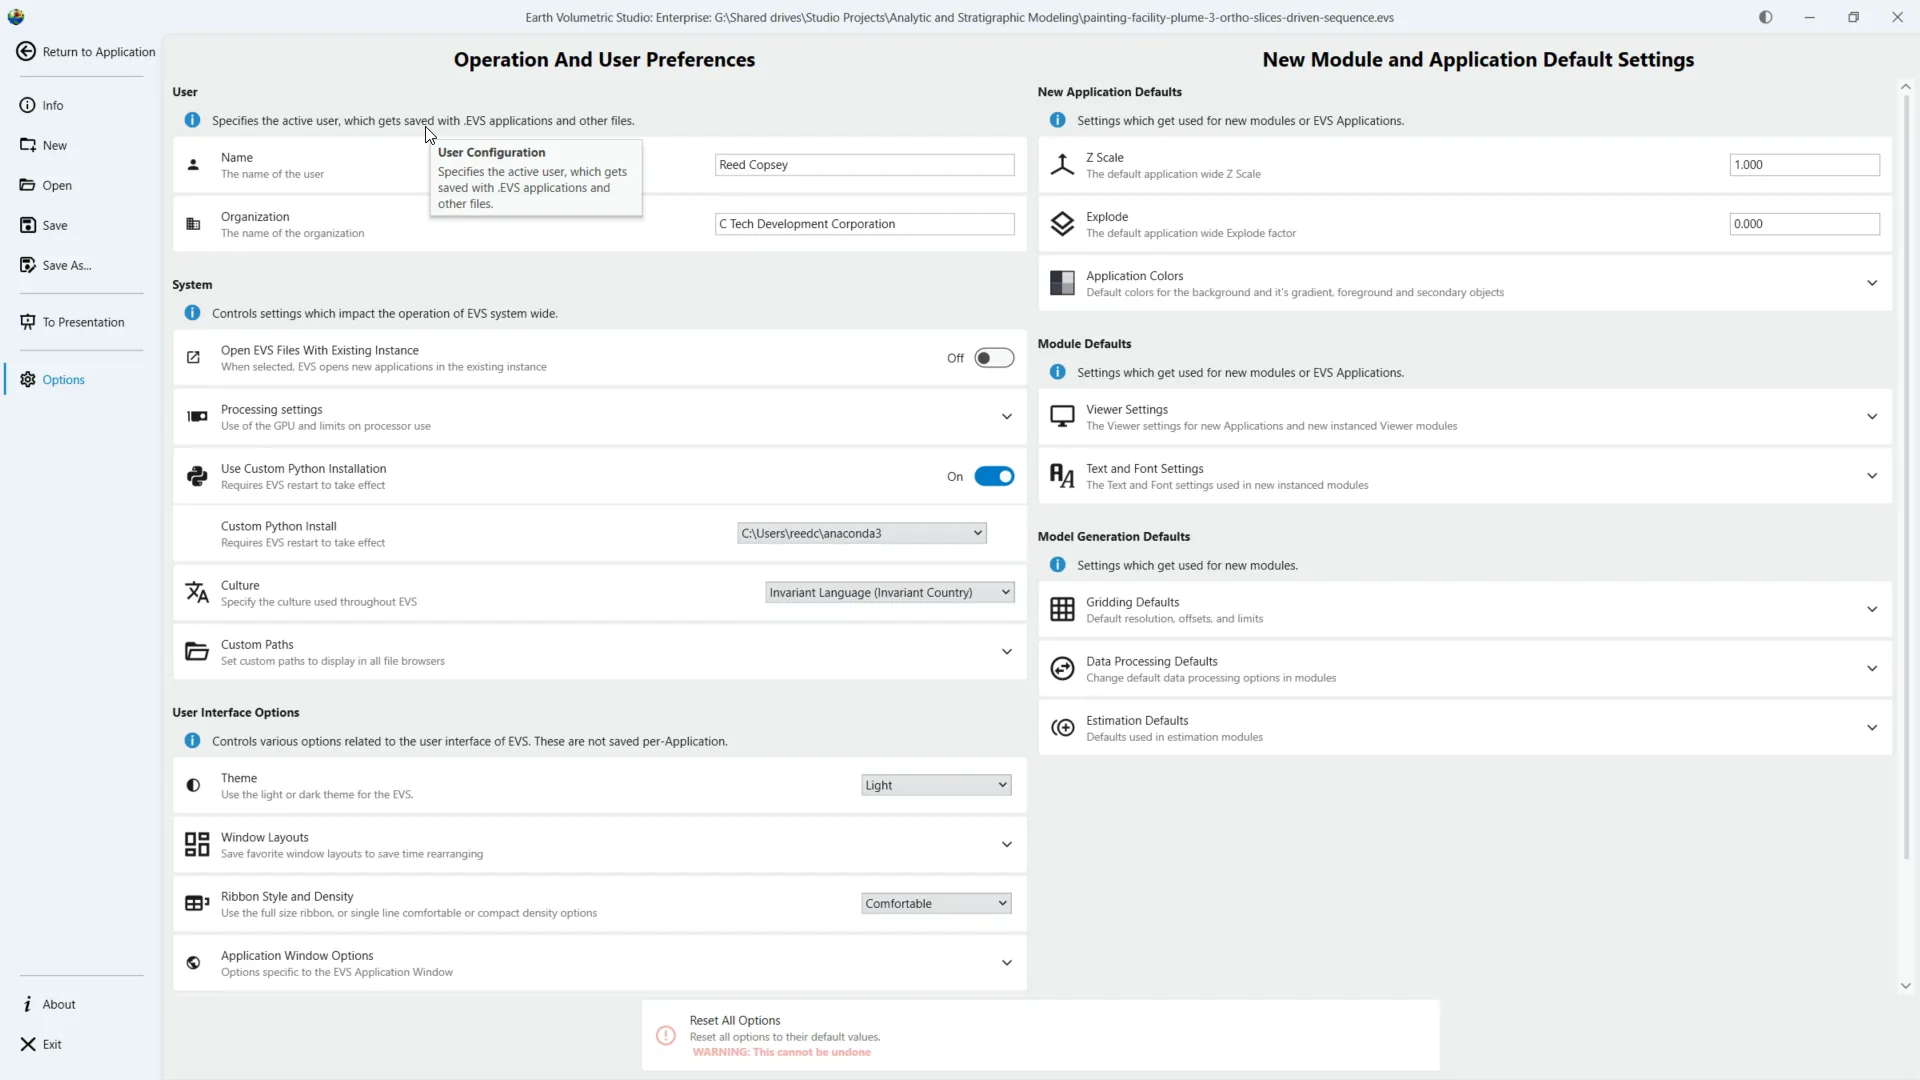Viewport: 1920px width, 1080px height.
Task: Click the Info icon in sidebar
Action: click(x=27, y=105)
